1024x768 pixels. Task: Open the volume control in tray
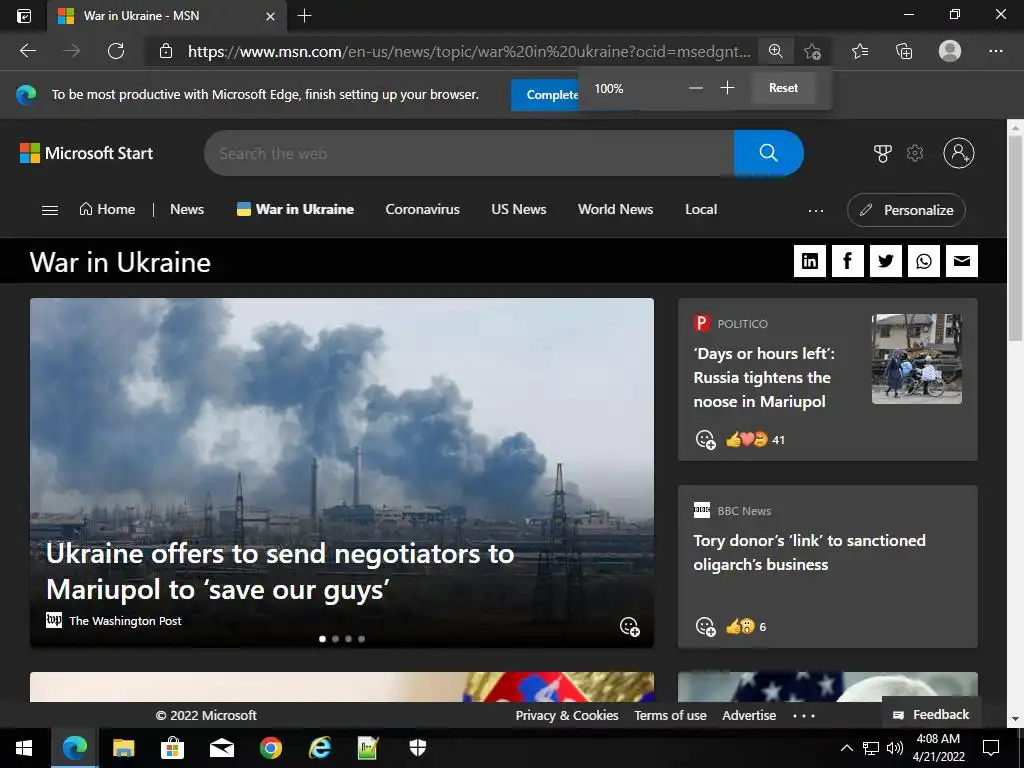point(895,748)
